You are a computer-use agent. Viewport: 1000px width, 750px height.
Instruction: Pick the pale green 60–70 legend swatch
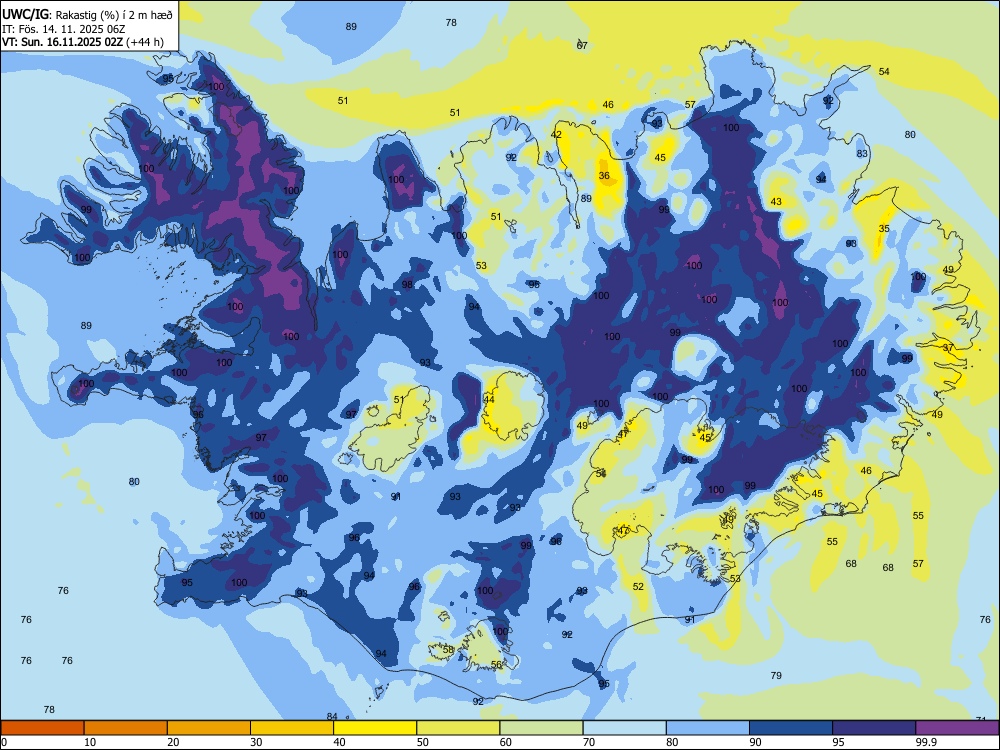(541, 728)
